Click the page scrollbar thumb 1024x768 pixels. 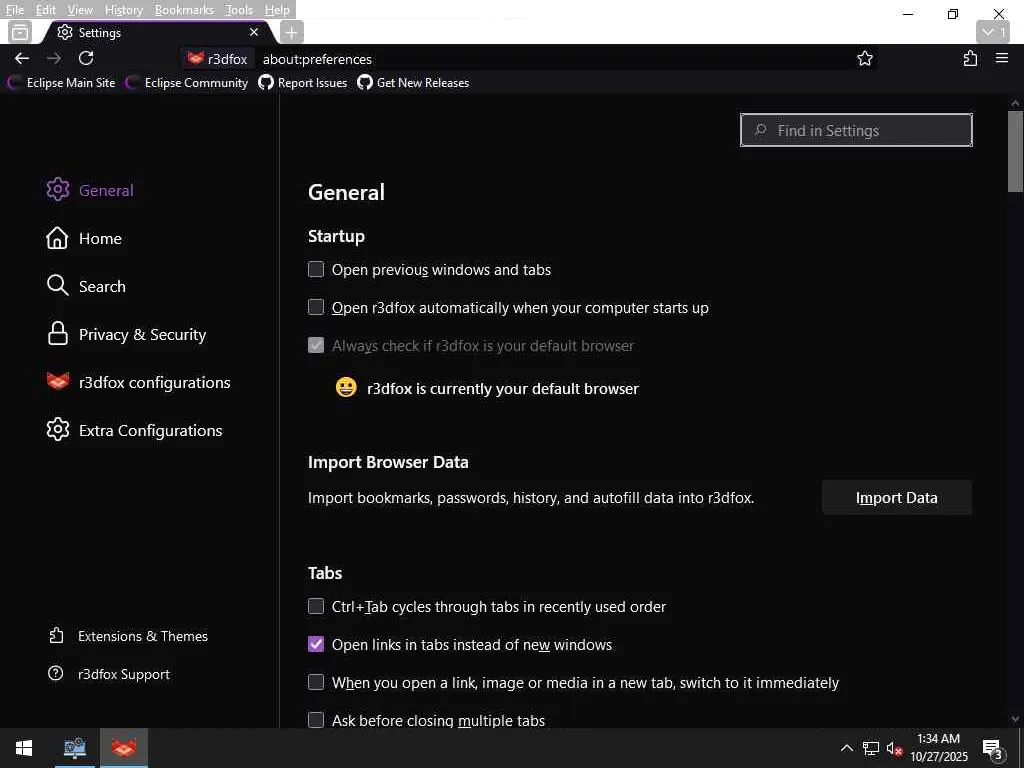click(1015, 152)
